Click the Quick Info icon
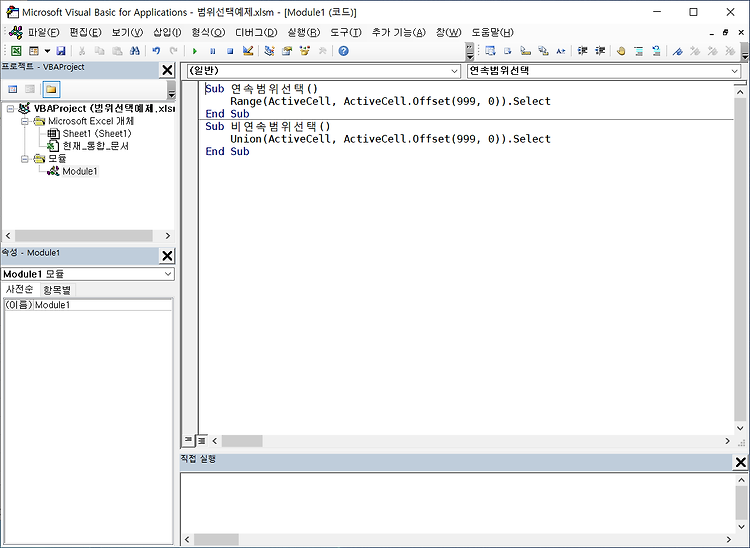Viewport: 750px width, 548px height. coord(526,51)
